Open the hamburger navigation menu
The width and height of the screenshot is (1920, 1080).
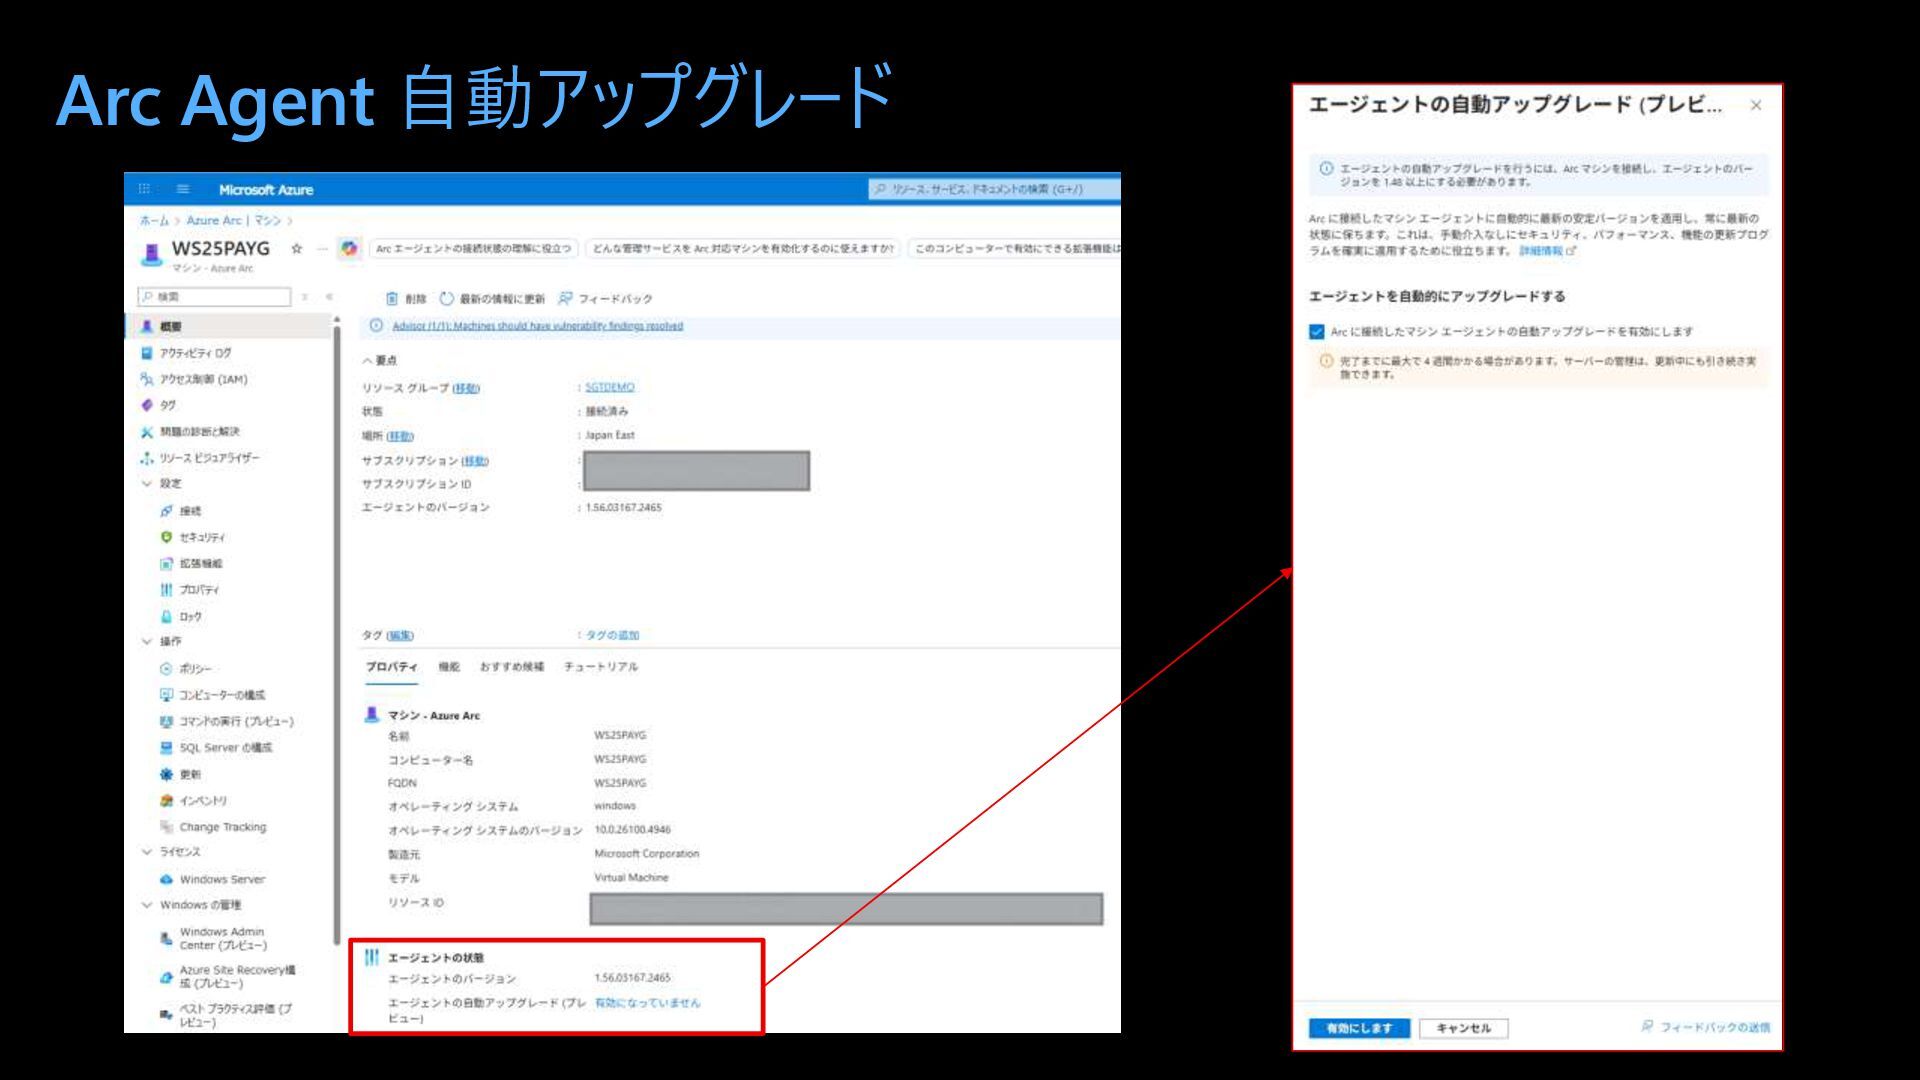[x=183, y=189]
